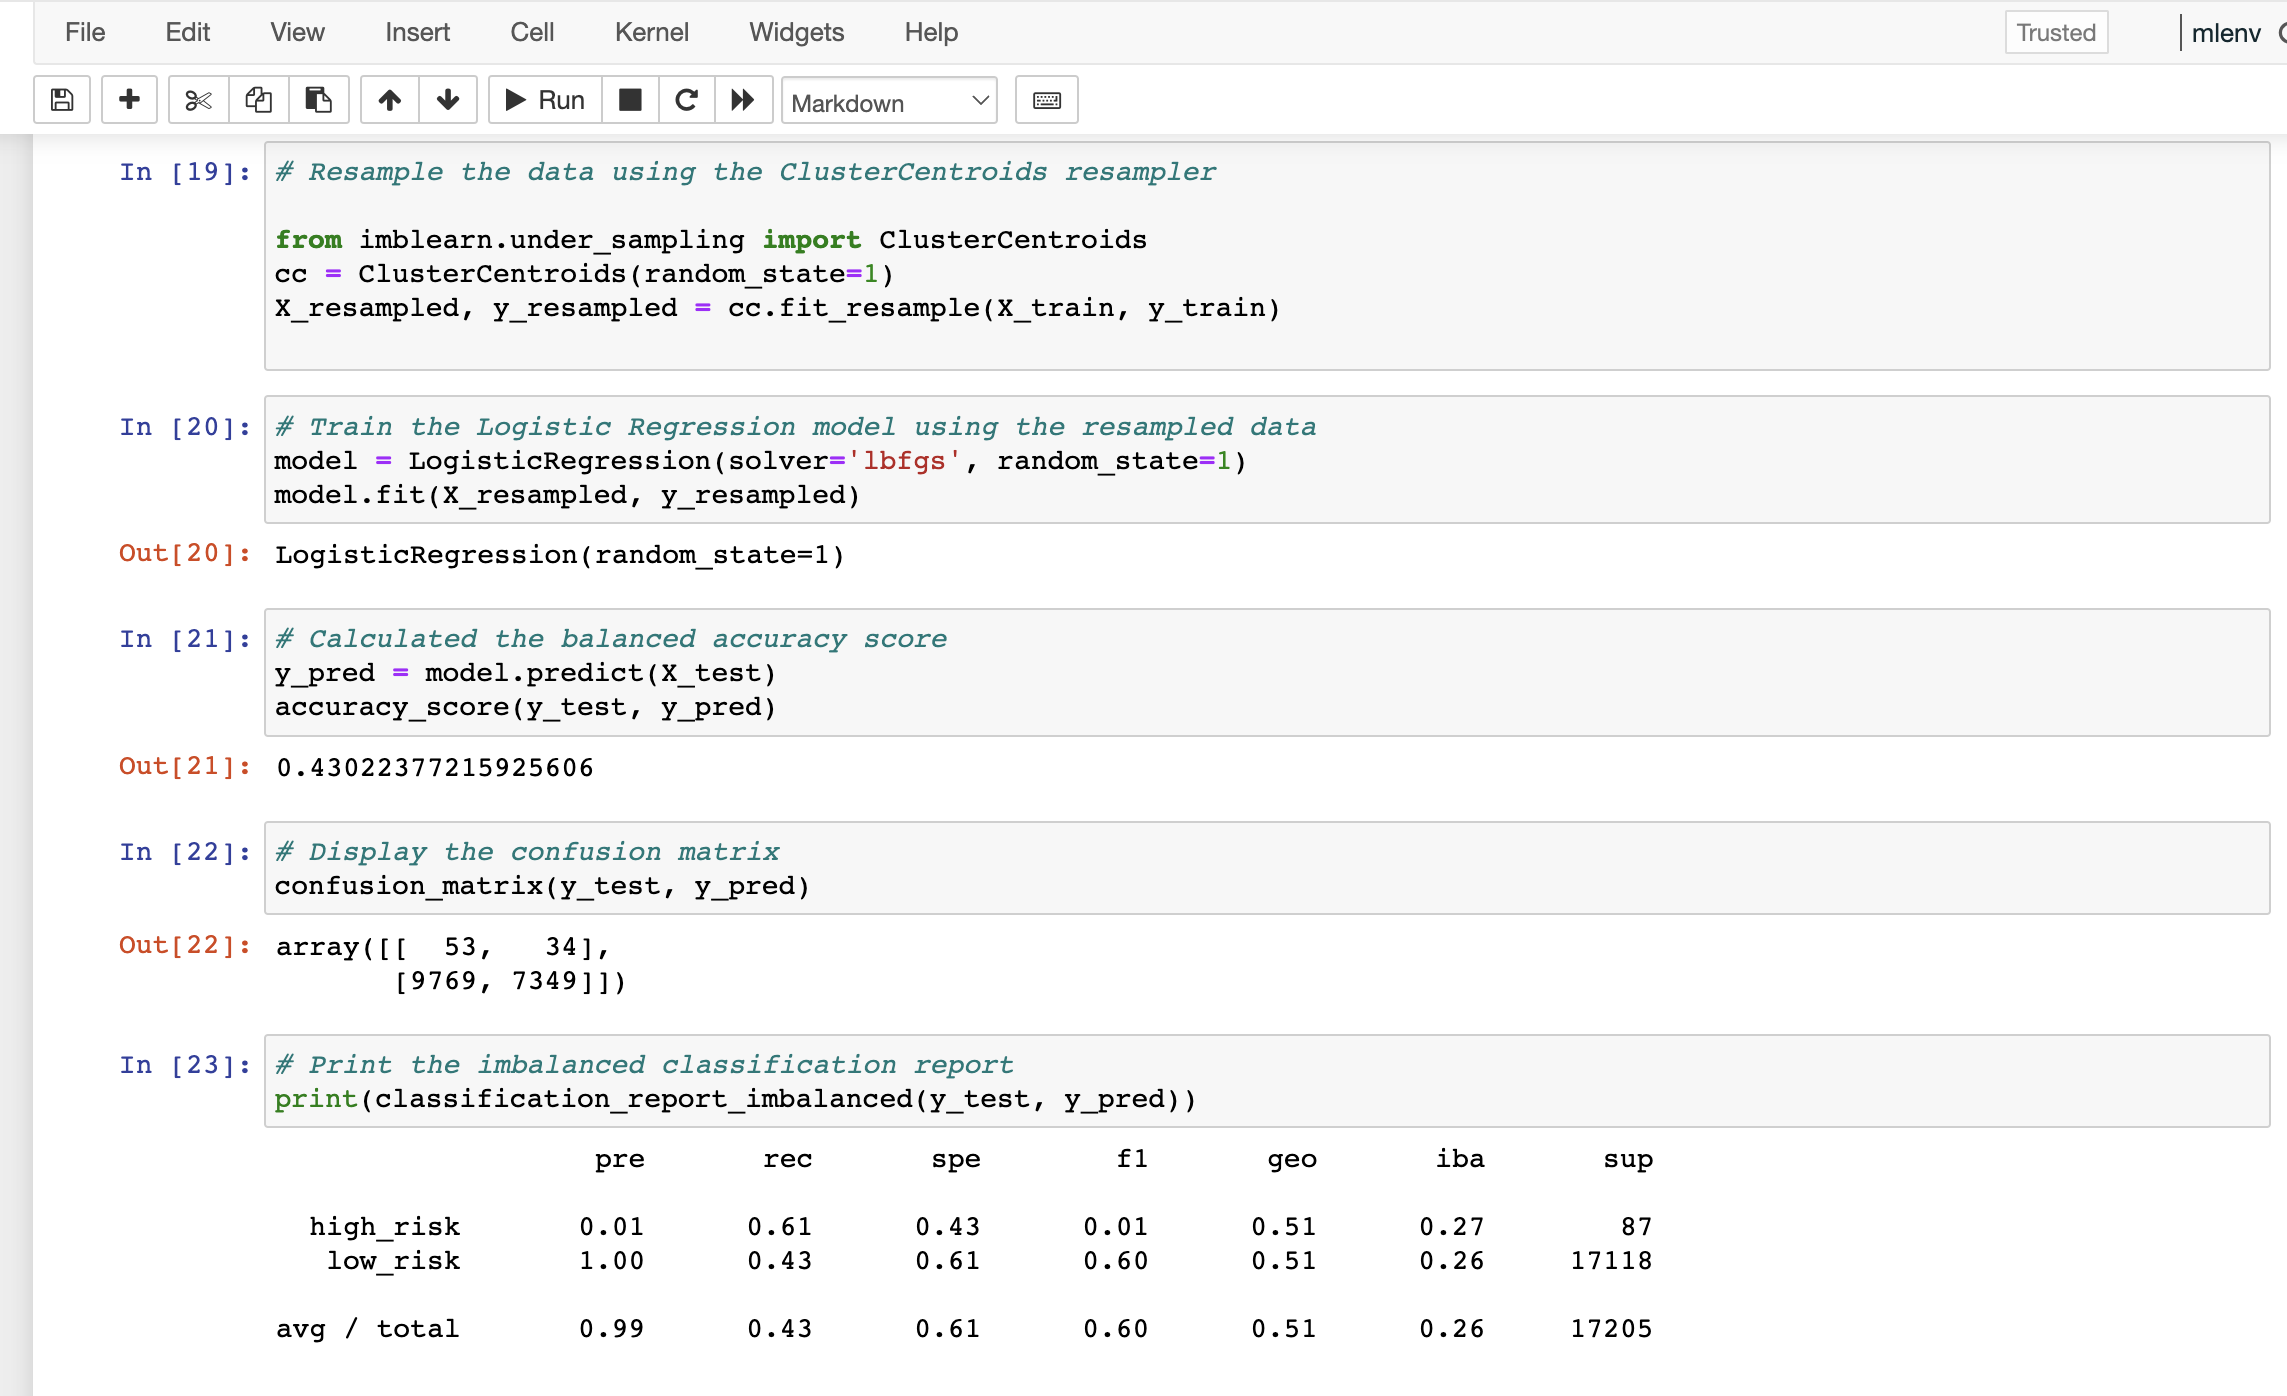
Task: Click the Trusted notebook status button
Action: pos(2055,32)
